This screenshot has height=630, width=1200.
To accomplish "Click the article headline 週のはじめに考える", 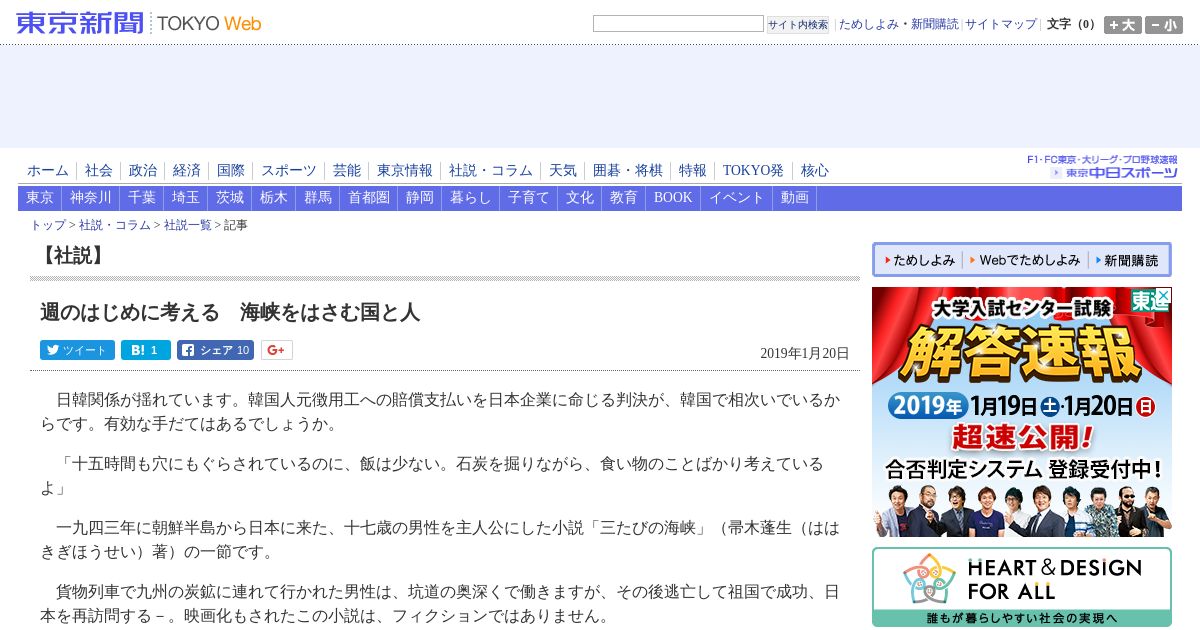I will pyautogui.click(x=230, y=312).
